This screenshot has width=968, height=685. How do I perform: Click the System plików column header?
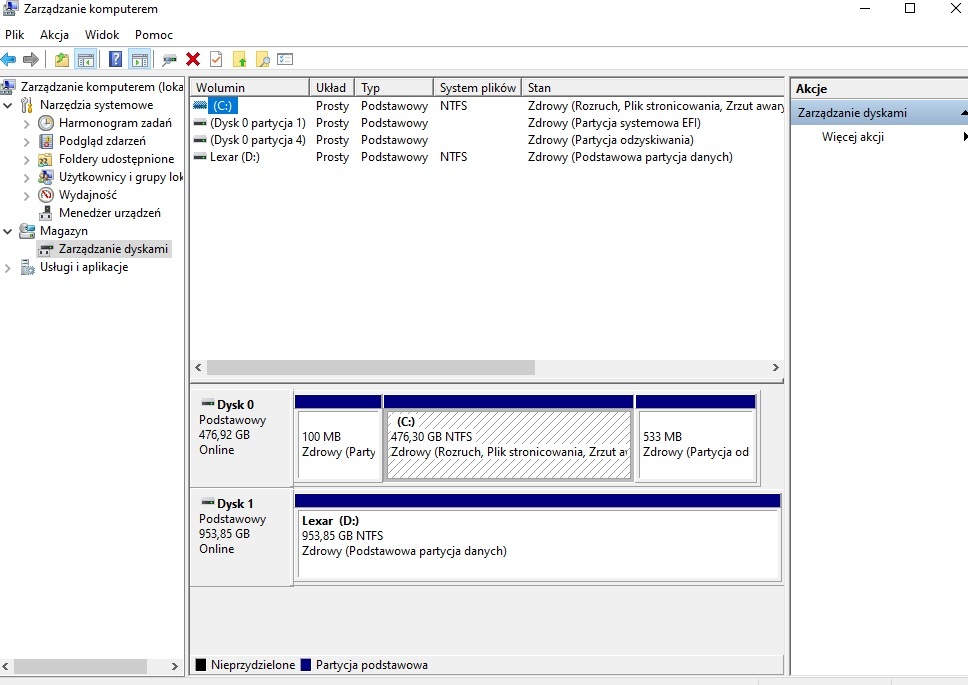[x=477, y=88]
